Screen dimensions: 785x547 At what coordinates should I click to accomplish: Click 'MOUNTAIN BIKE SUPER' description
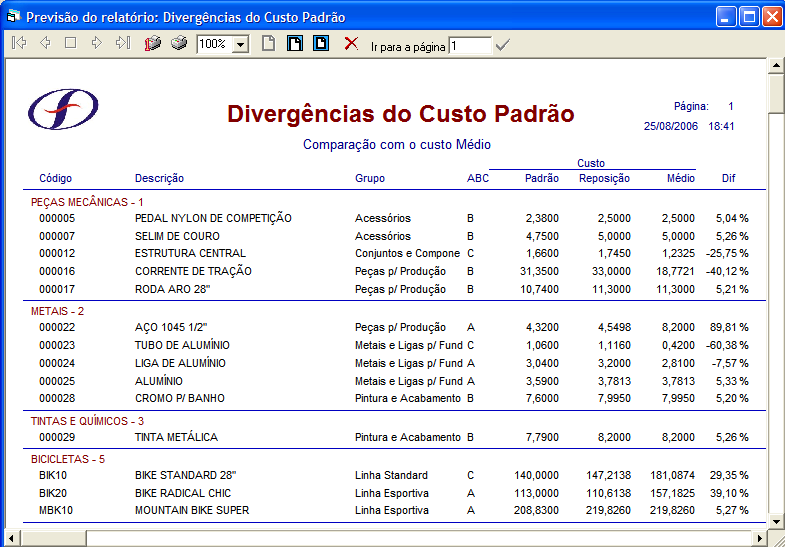tap(192, 510)
